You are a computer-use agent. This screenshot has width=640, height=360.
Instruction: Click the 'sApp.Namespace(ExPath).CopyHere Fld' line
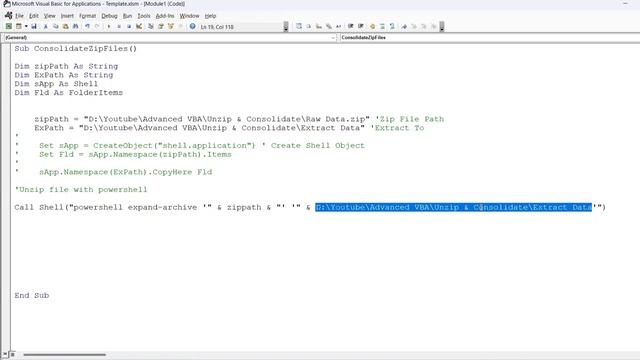click(x=125, y=172)
